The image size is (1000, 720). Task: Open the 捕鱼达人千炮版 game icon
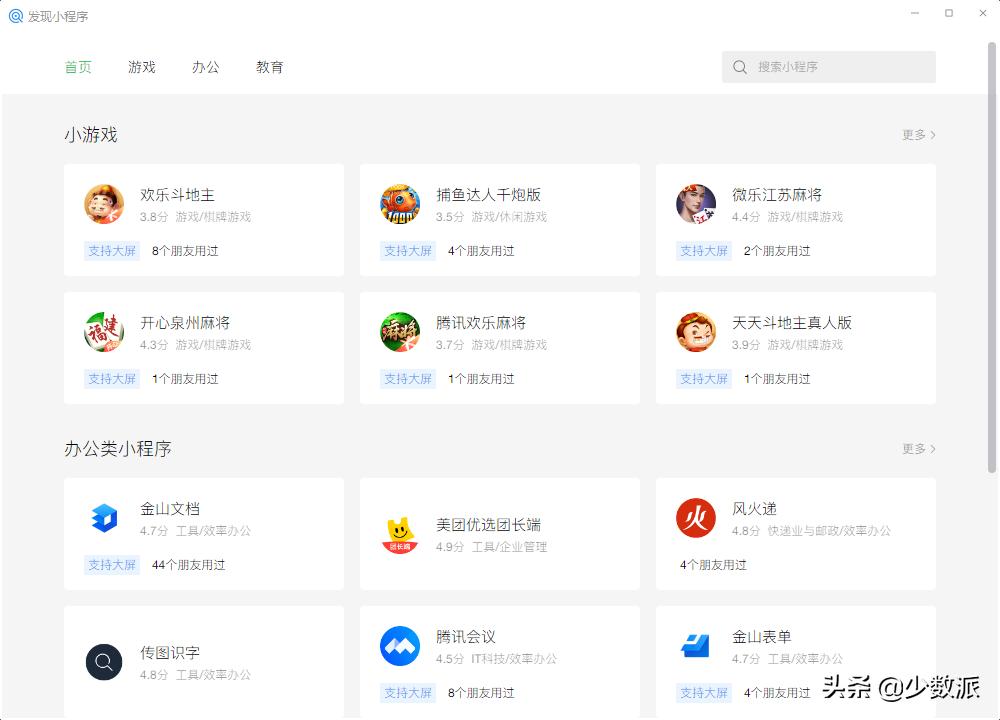click(x=400, y=203)
